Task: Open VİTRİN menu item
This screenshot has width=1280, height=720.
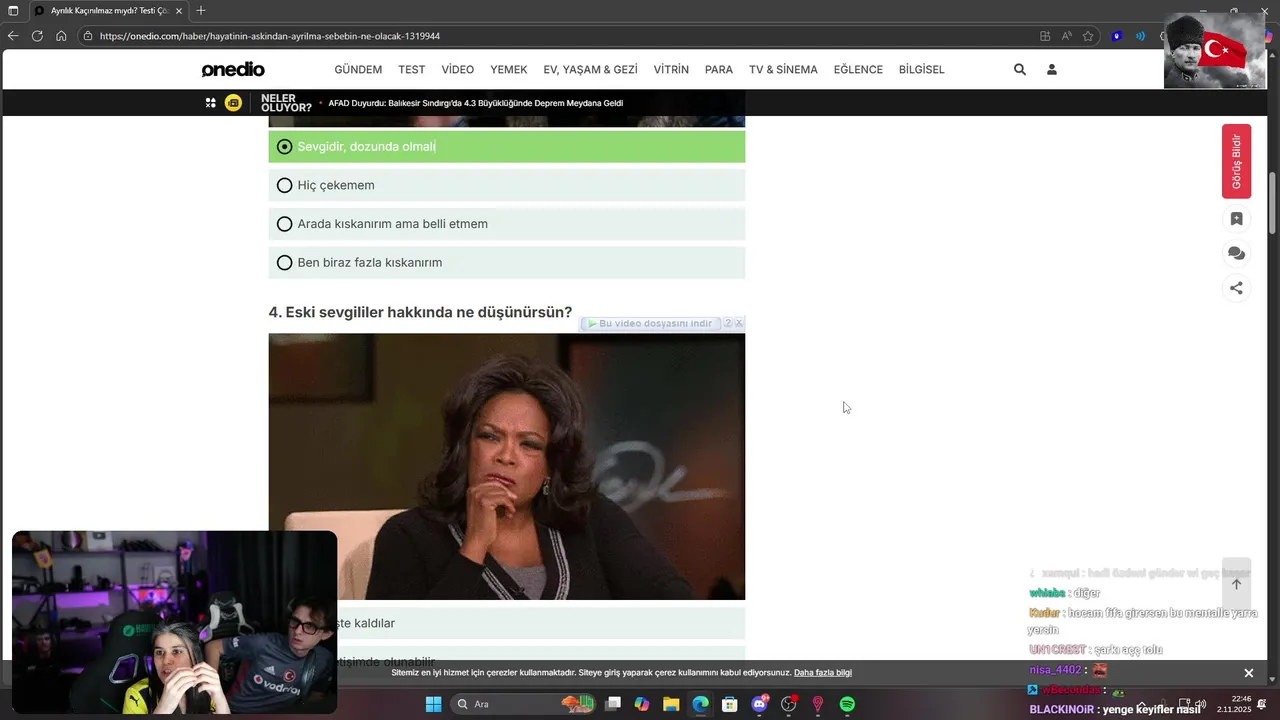Action: [x=671, y=70]
